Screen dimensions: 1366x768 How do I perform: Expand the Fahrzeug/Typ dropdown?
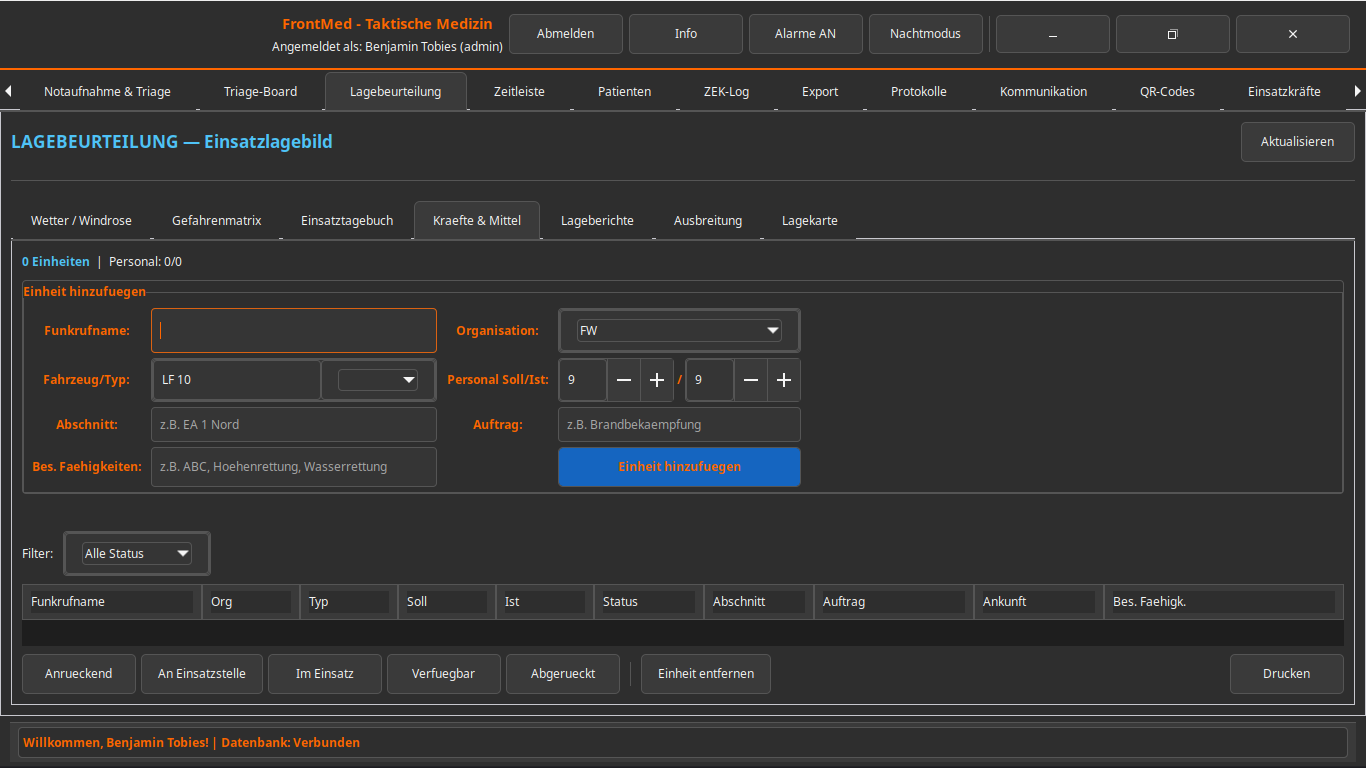coord(378,380)
